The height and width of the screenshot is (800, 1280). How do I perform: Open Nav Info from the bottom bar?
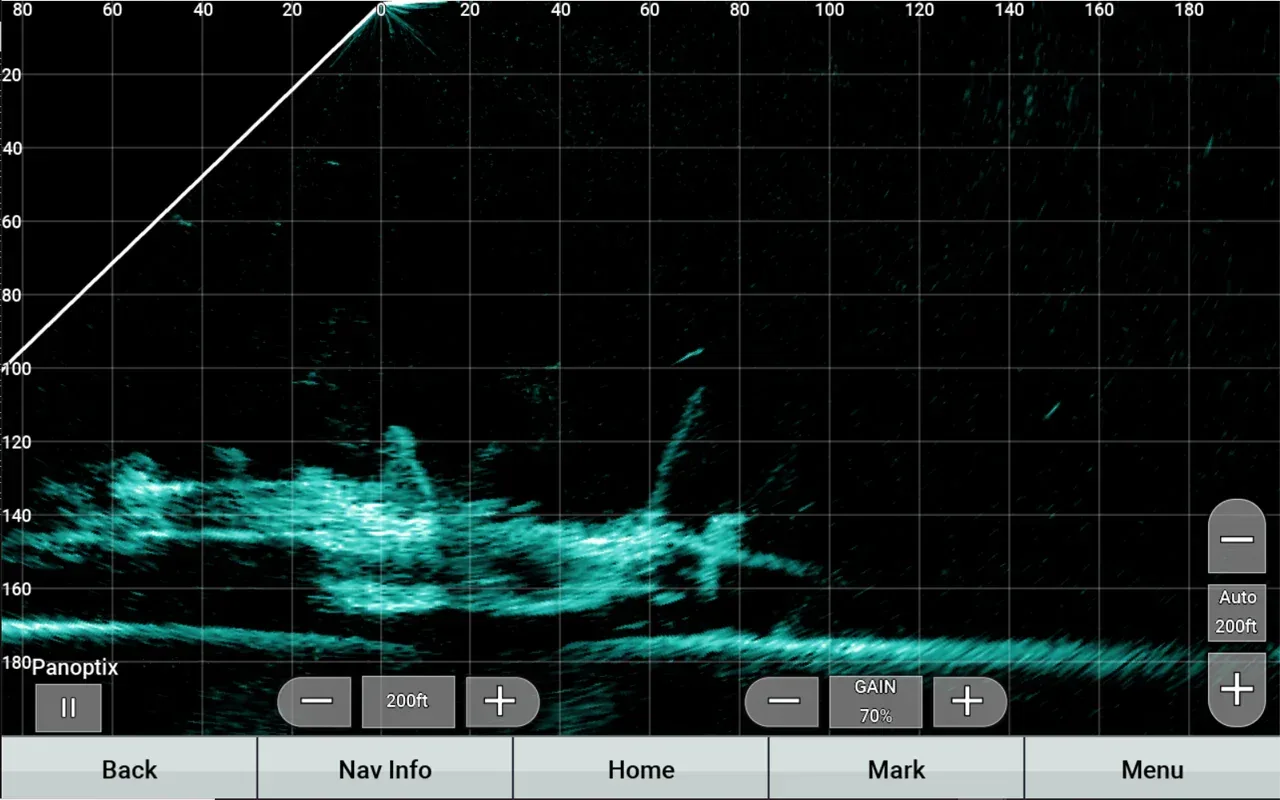tap(385, 769)
